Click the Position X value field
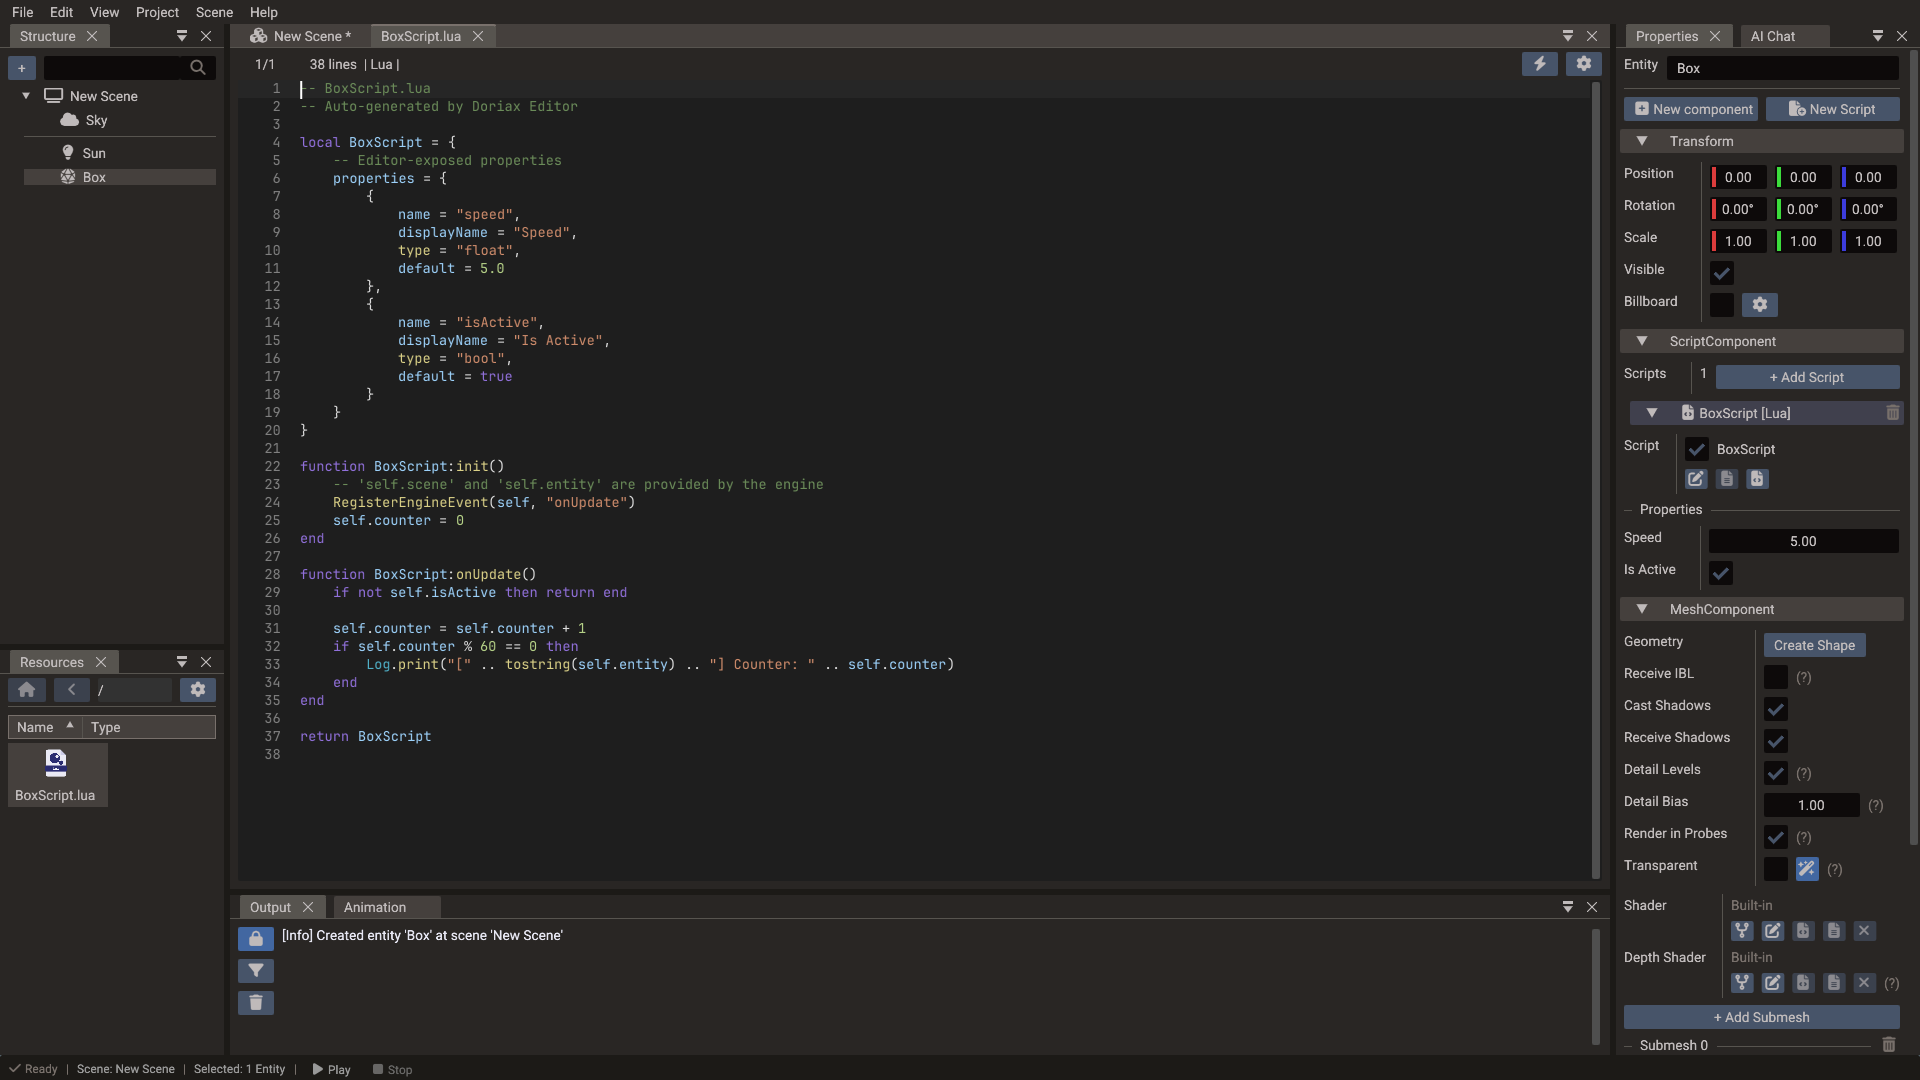Screen dimensions: 1920x1080 [x=1738, y=177]
